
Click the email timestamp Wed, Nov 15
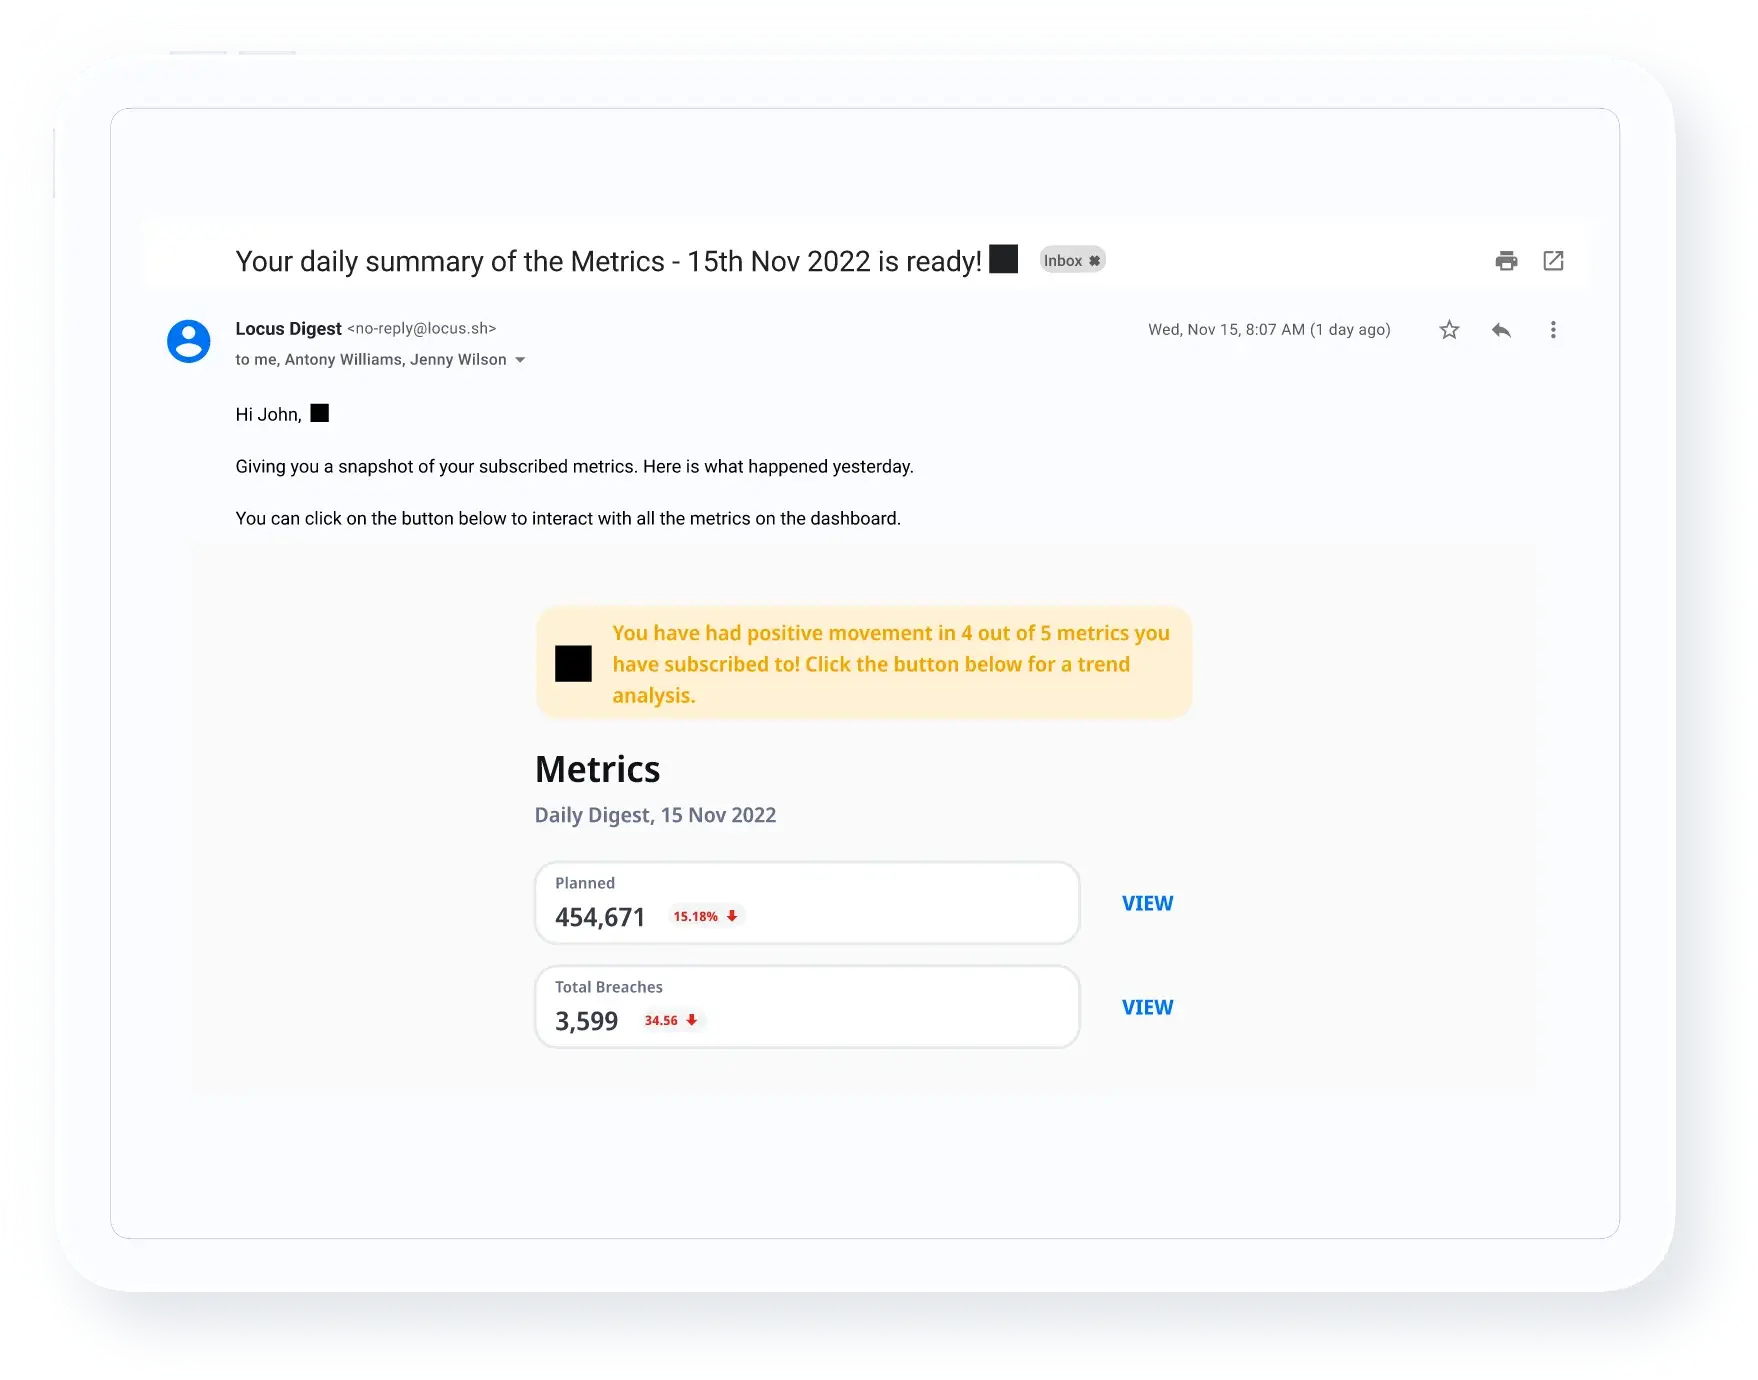1268,330
